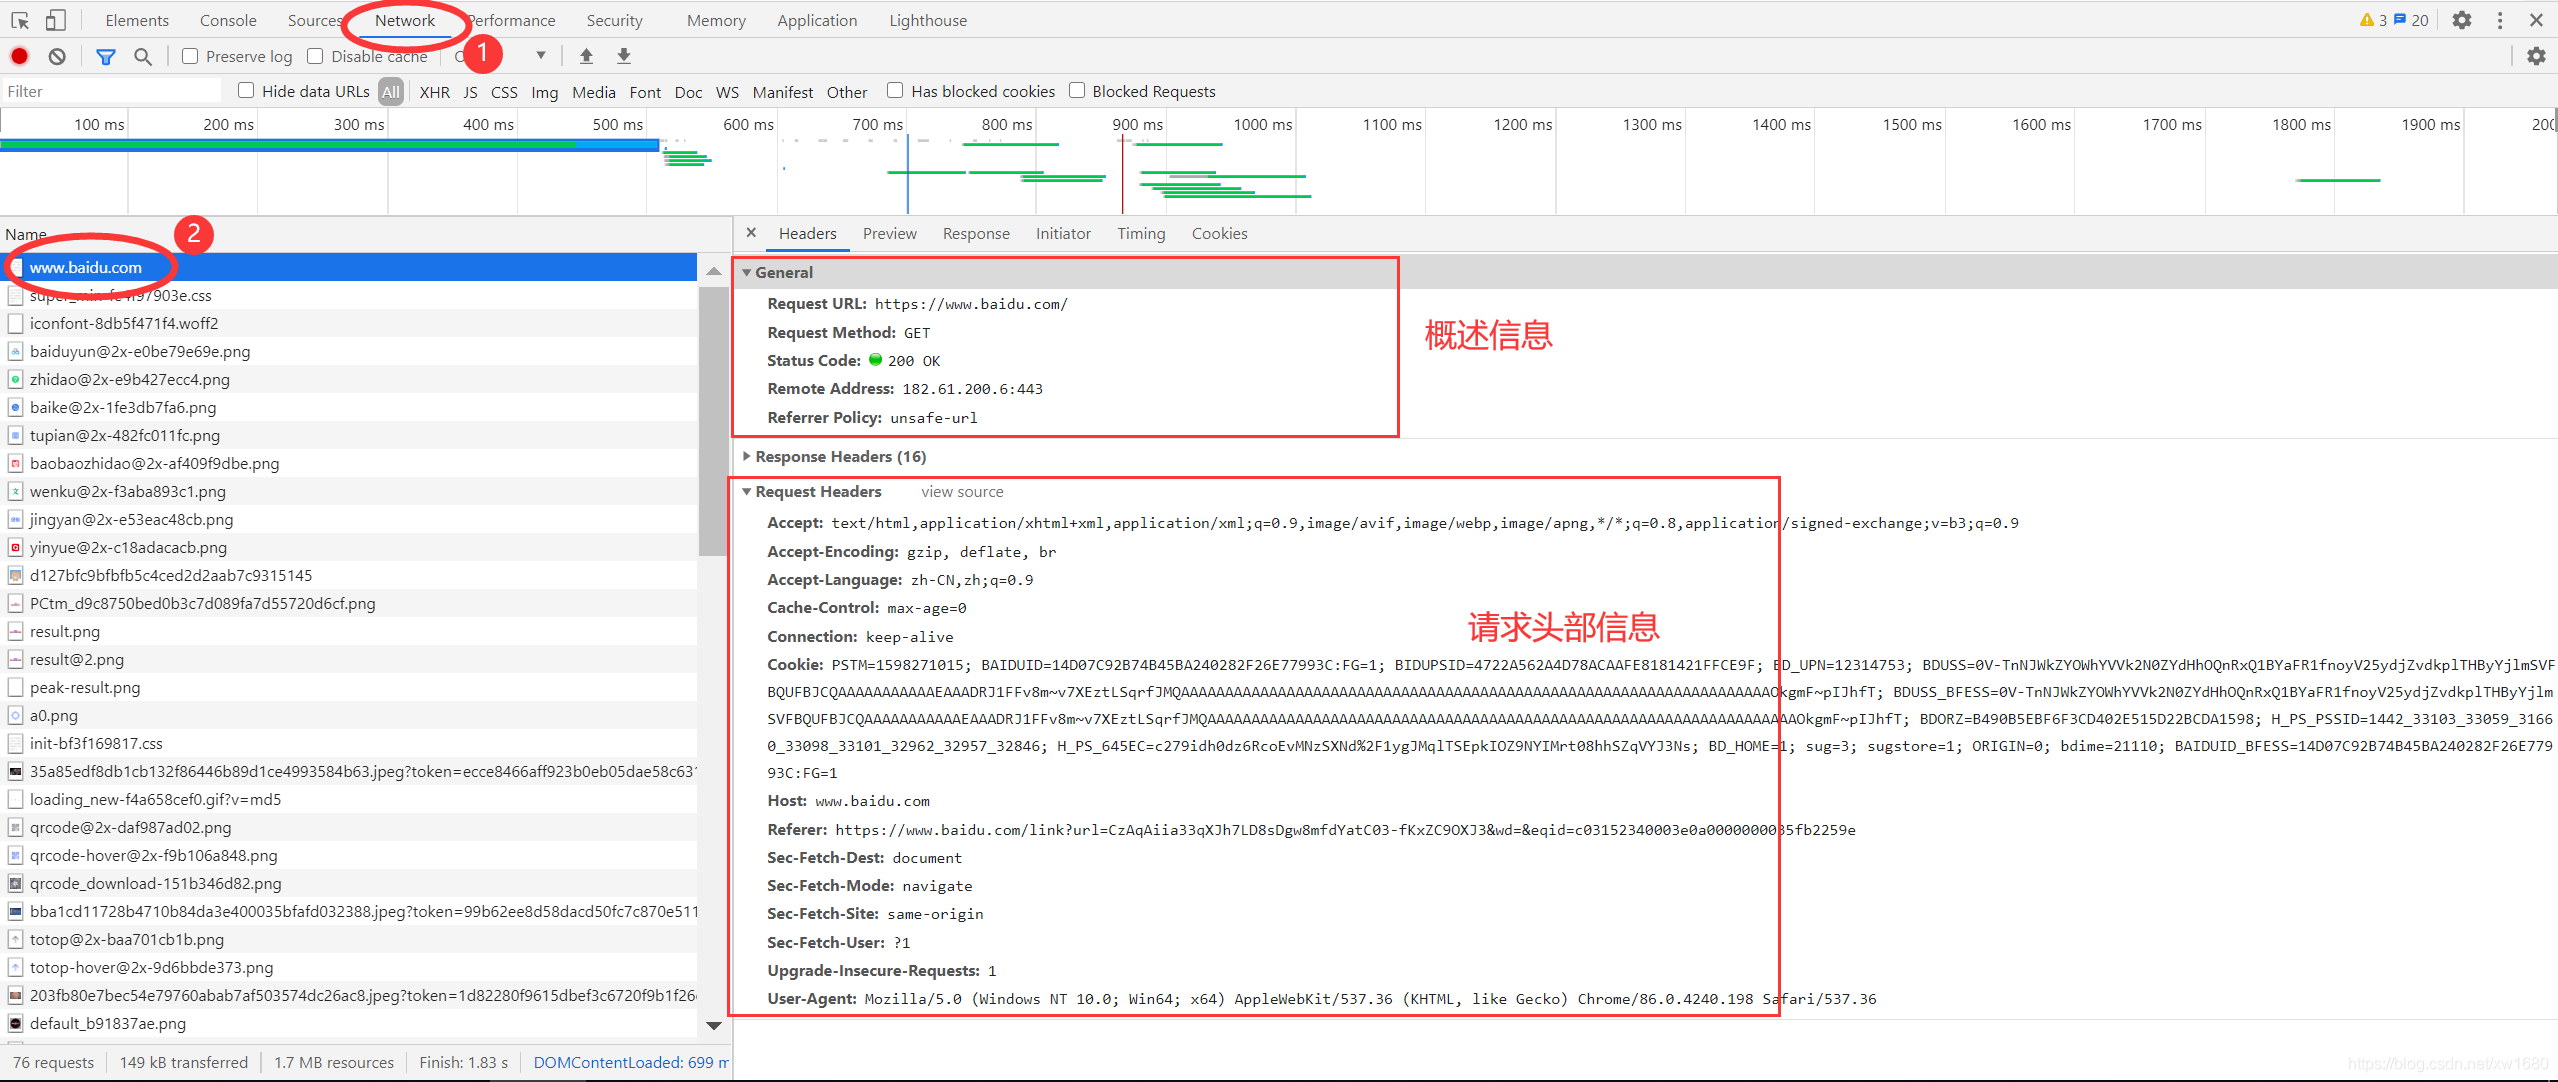Screen dimensions: 2558x1082
Task: Select loading_new-f4a658cef0.gif request
Action: (348, 799)
